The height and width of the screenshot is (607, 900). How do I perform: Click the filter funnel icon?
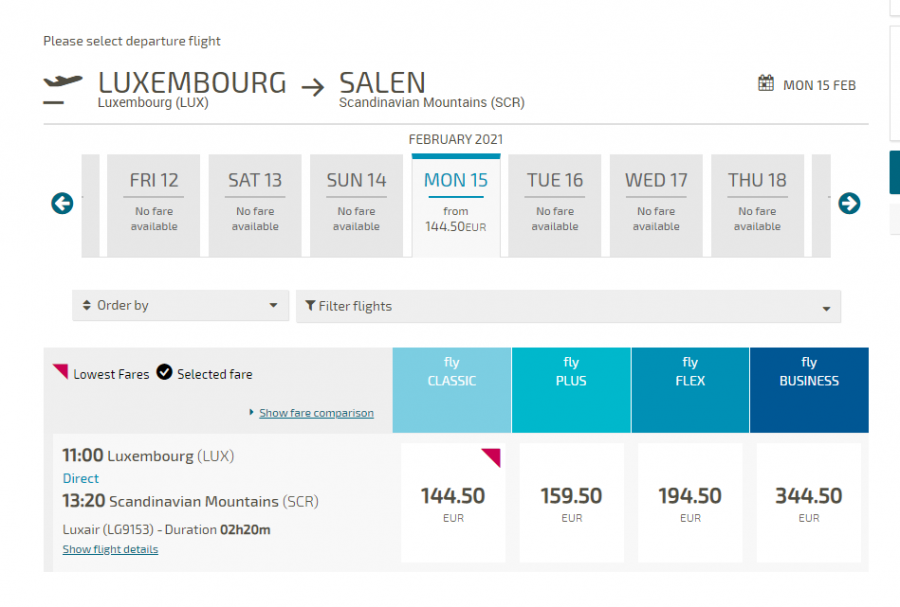[x=310, y=306]
